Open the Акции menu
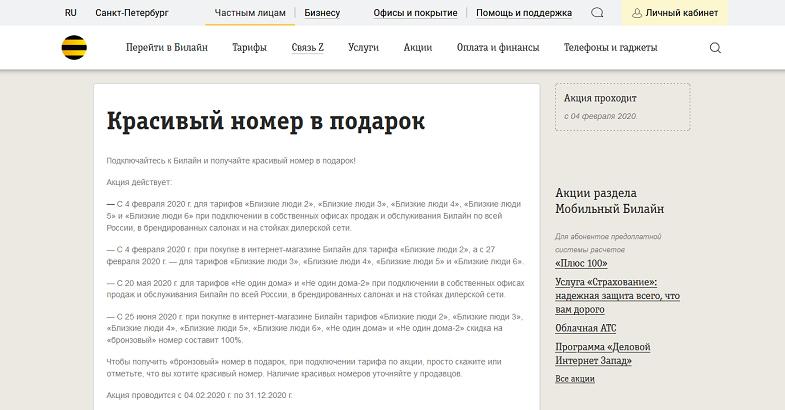 tap(418, 48)
